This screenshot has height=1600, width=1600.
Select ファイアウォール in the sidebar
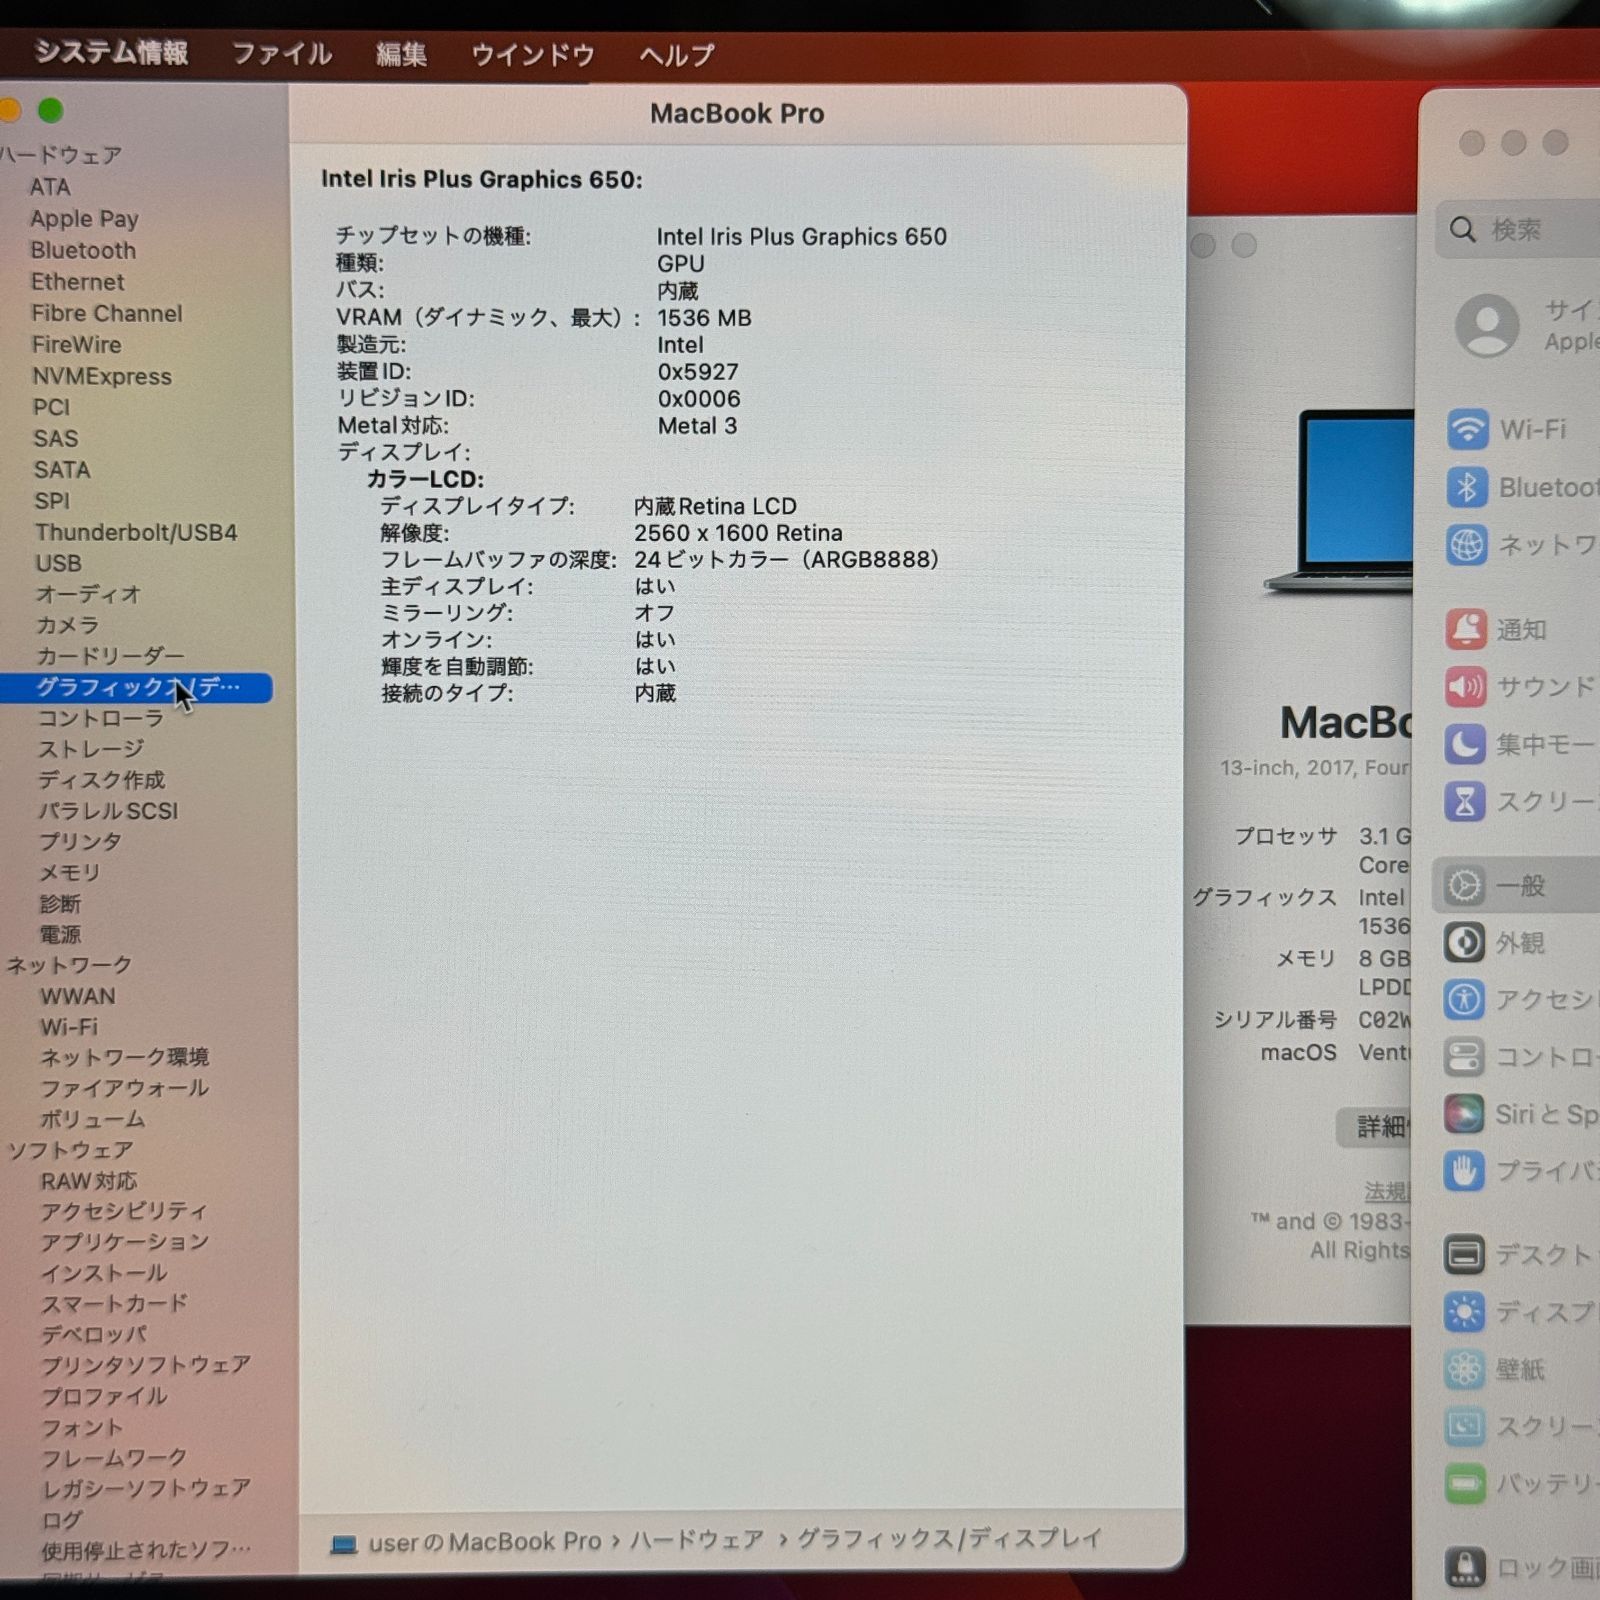pos(125,1088)
